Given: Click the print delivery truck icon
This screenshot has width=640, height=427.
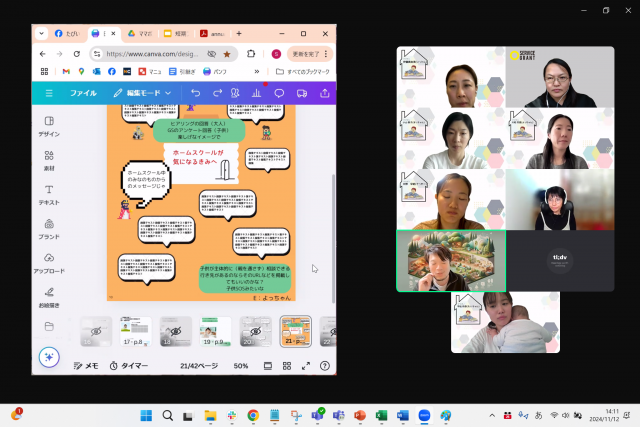Looking at the screenshot, I should coord(302,93).
